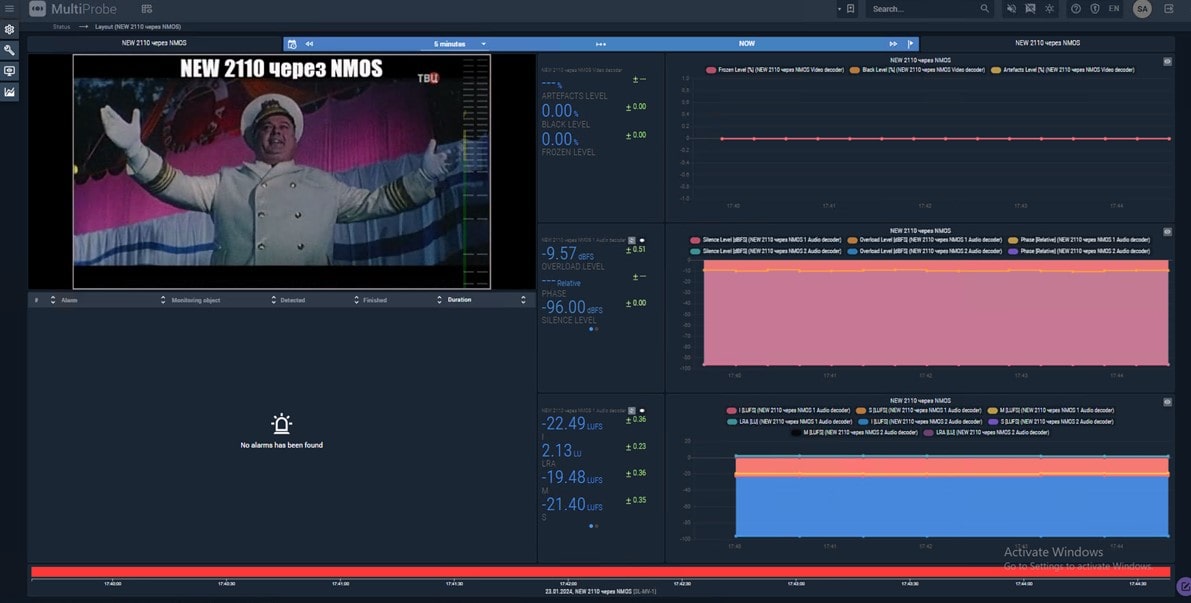The image size is (1191, 603).
Task: Sort the alarm table by Monitoring object
Action: tap(273, 300)
